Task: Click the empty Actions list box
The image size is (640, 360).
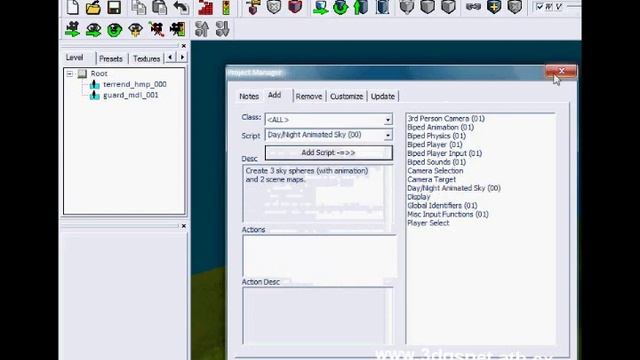Action: tap(319, 256)
